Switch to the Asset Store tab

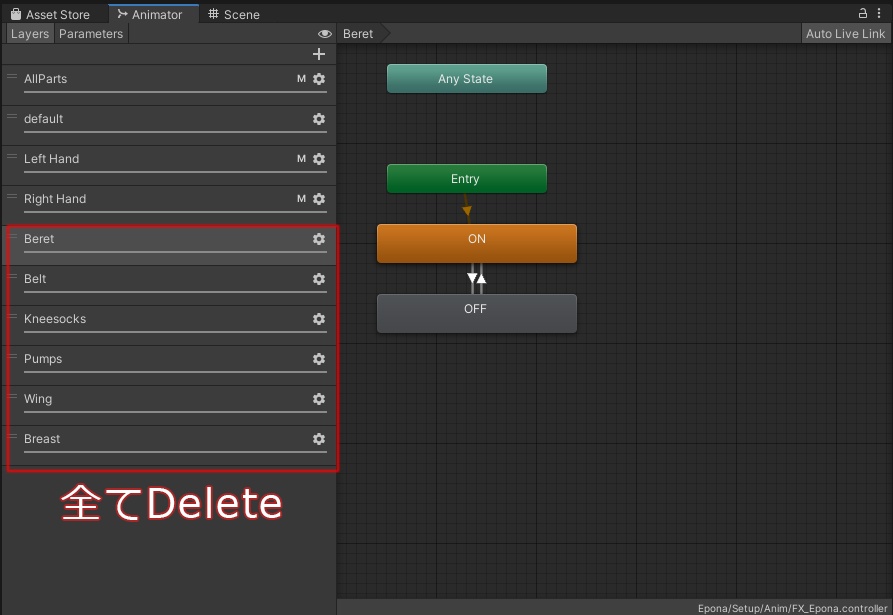click(51, 14)
